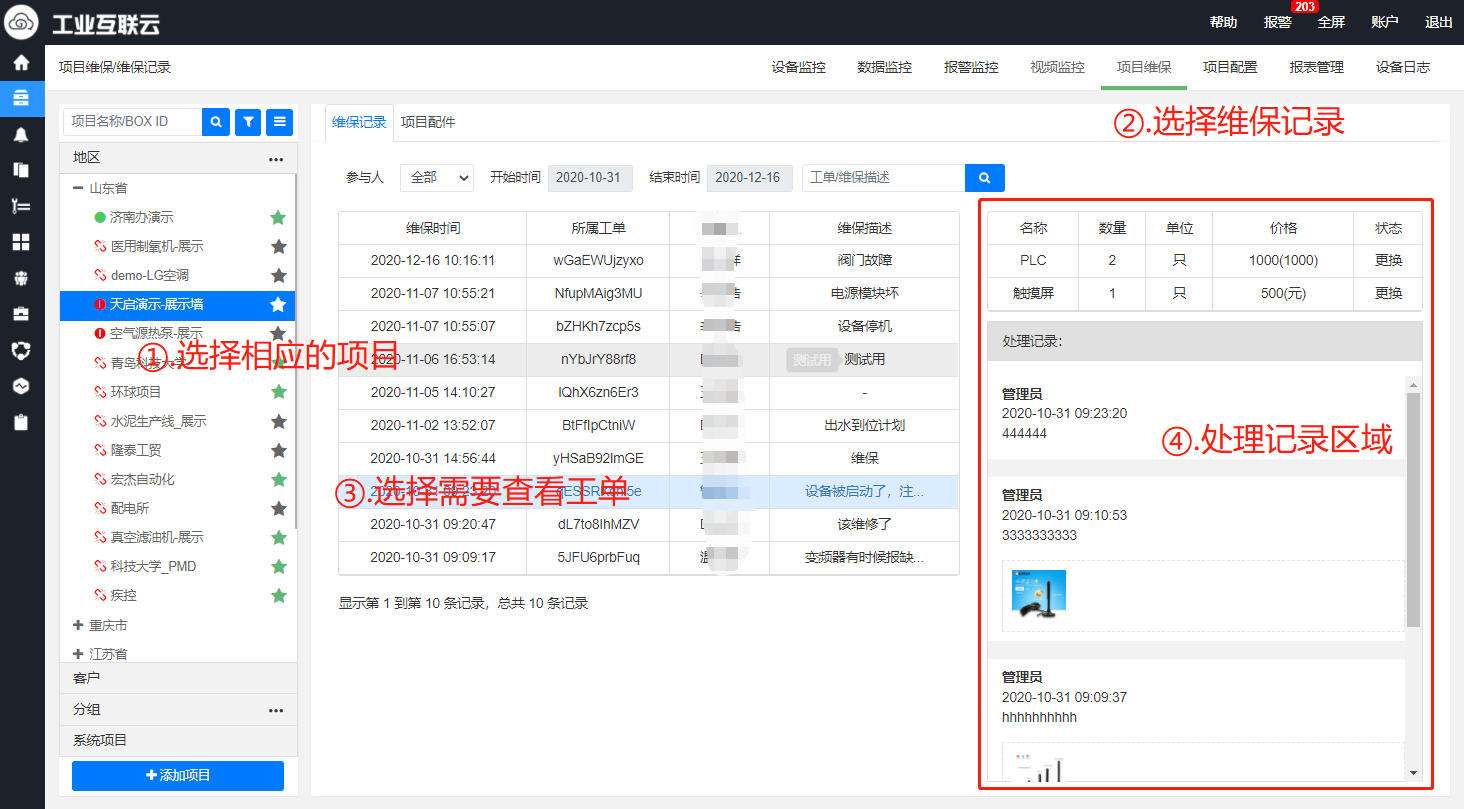1464x809 pixels.
Task: Collapse the 地区 section header
Action: pos(178,158)
